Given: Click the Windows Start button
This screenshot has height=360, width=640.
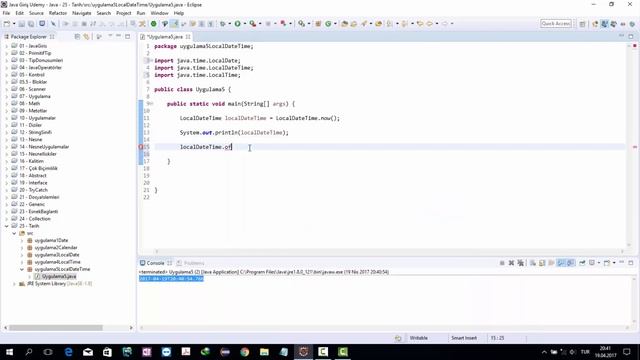Looking at the screenshot, I should pyautogui.click(x=9, y=351).
